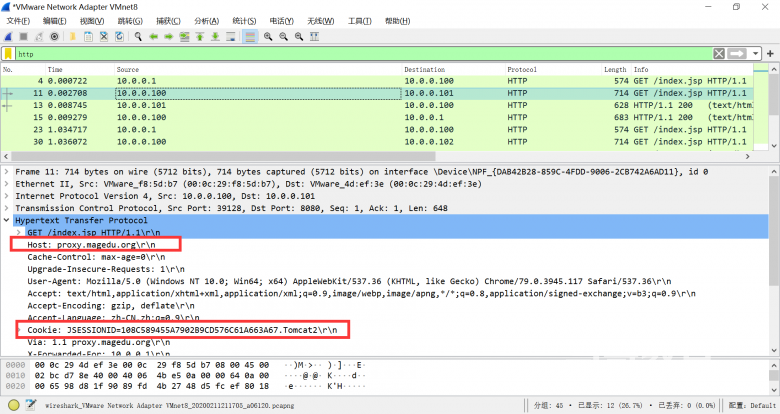Viewport: 780px width, 414px height.
Task: Open a capture file via folder icon
Action: click(x=73, y=36)
